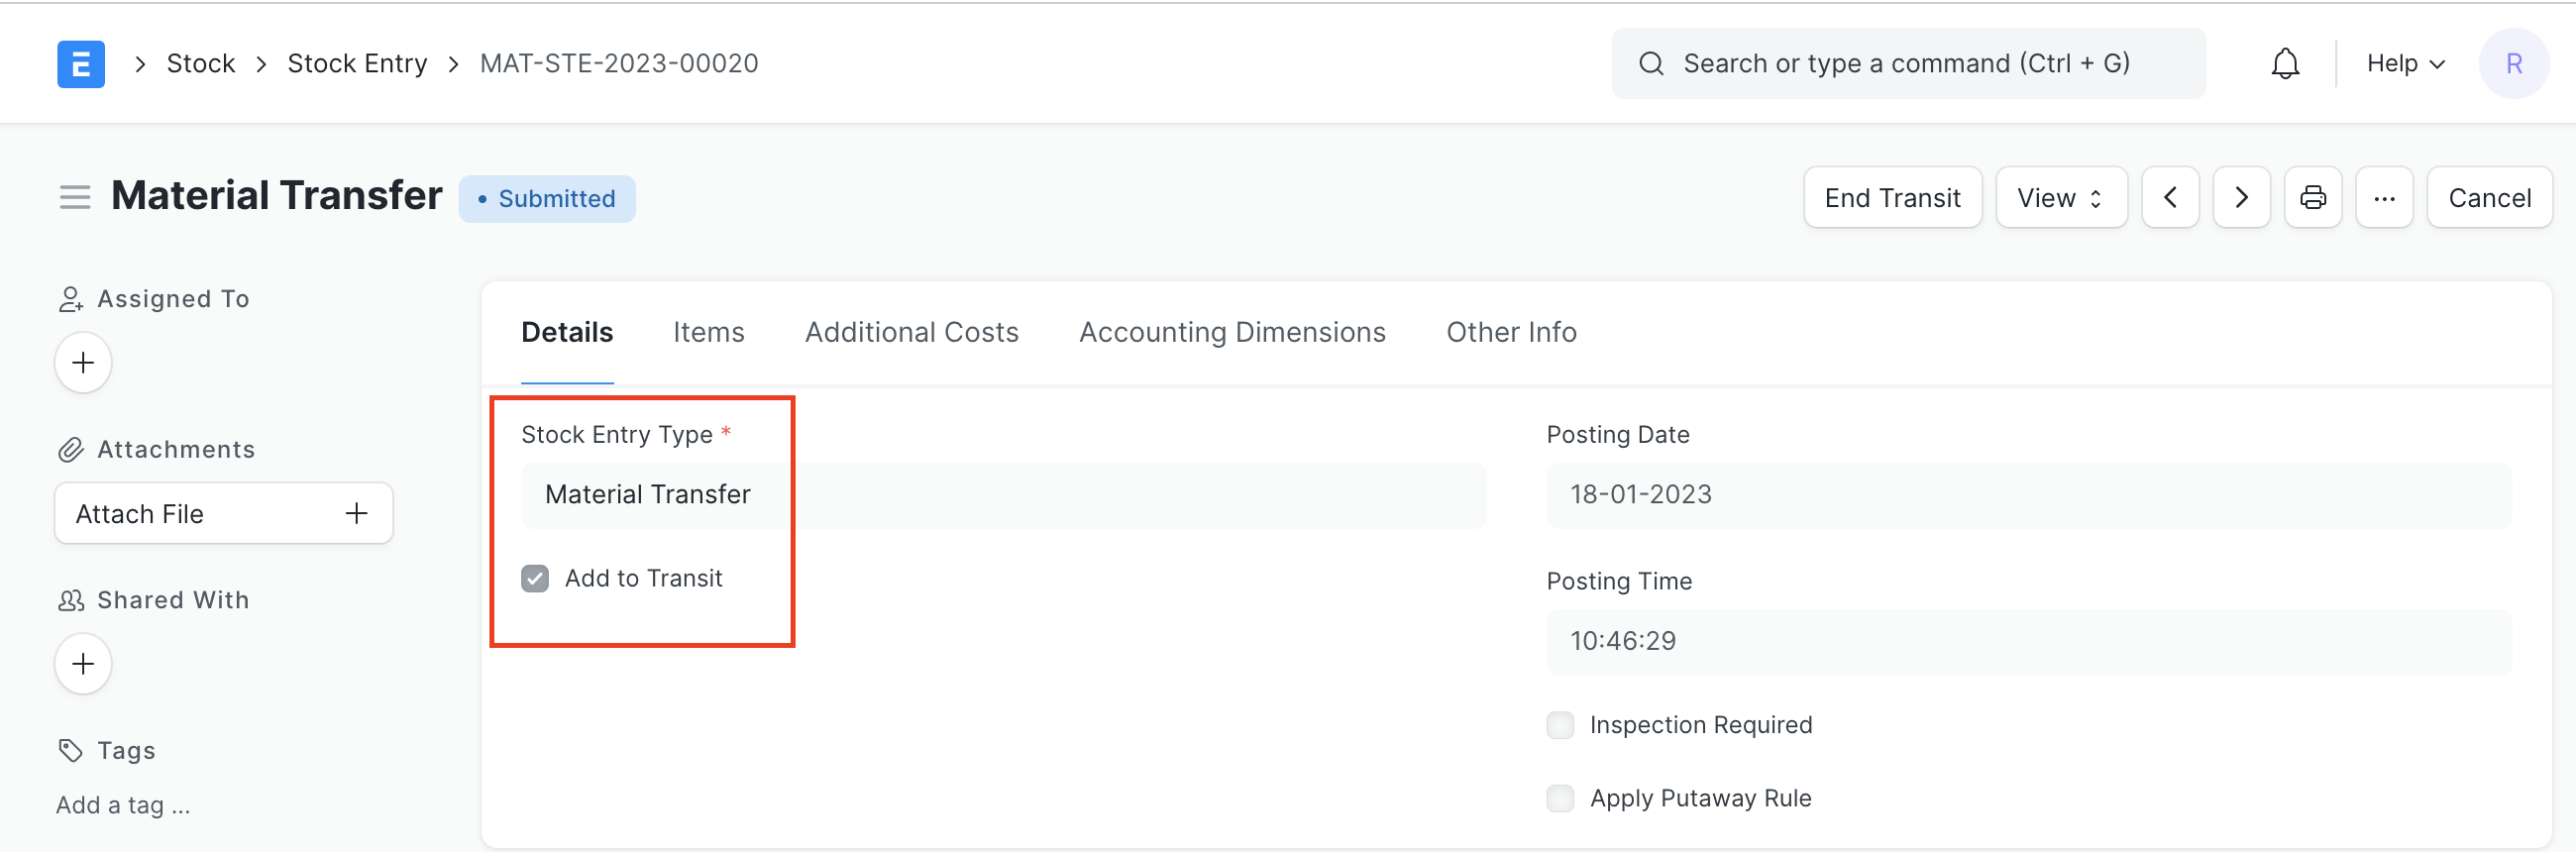Open the notifications bell
Viewport: 2576px width, 852px height.
(x=2285, y=64)
